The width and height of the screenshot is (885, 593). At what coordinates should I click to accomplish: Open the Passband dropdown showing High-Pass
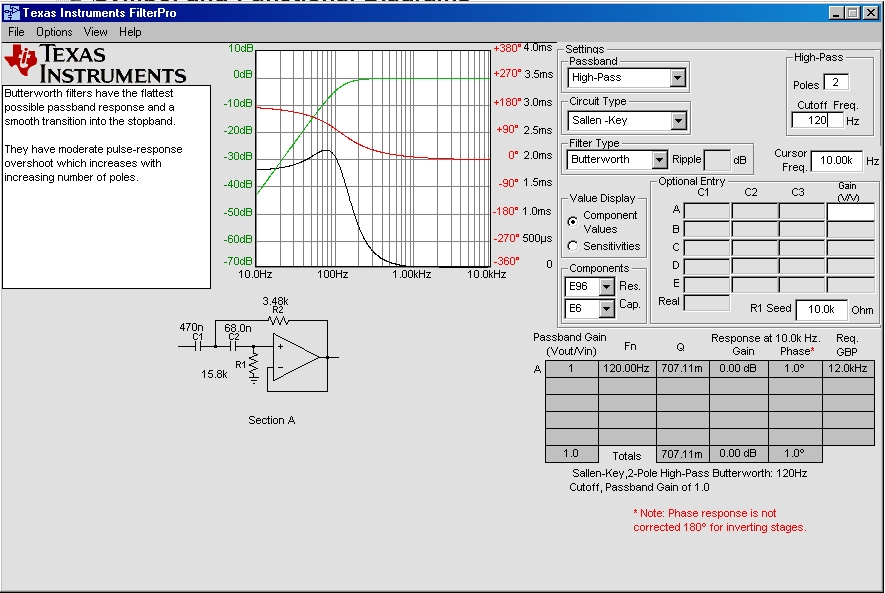677,78
